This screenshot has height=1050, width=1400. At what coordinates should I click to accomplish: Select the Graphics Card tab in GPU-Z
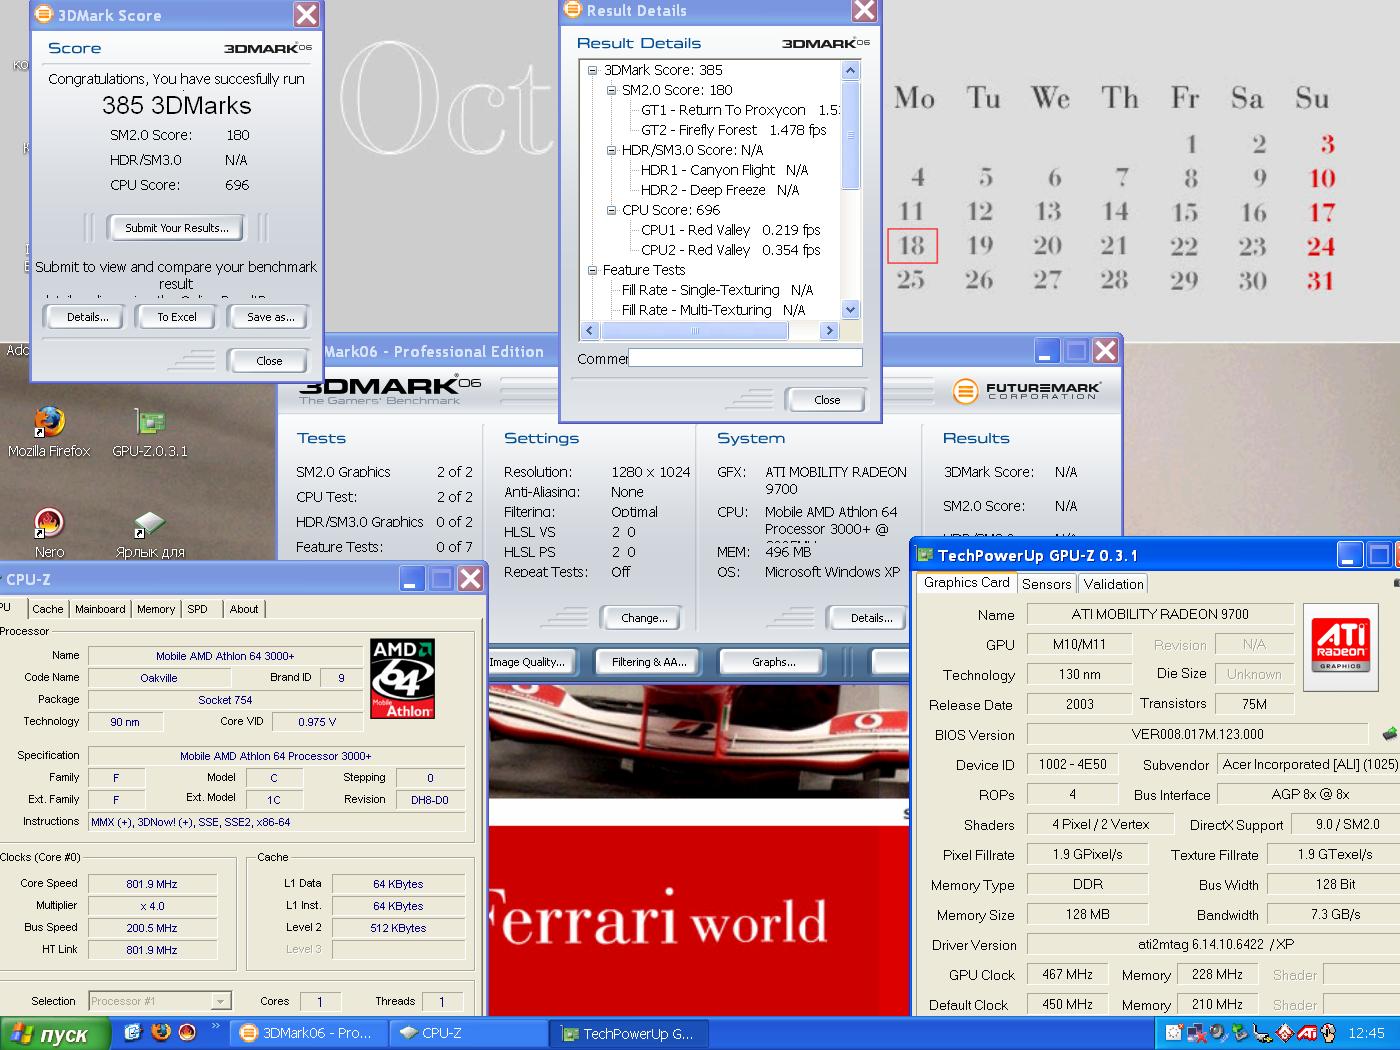tap(966, 582)
